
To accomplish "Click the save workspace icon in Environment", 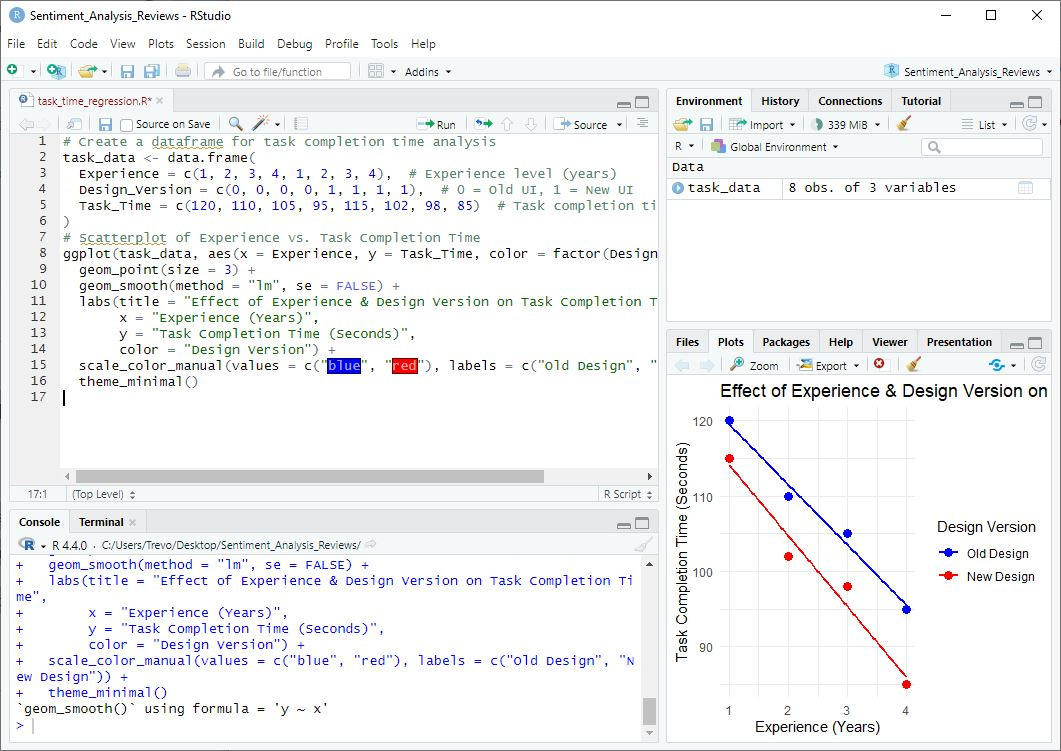I will (706, 124).
